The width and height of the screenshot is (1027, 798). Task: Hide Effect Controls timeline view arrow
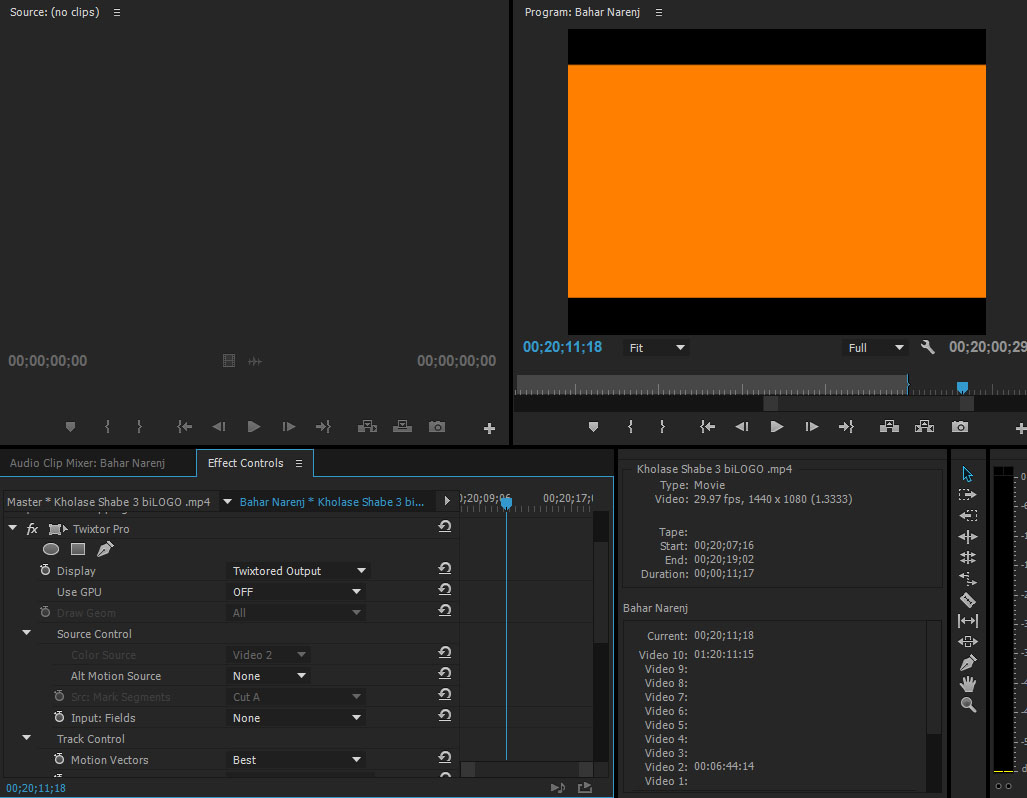click(447, 501)
